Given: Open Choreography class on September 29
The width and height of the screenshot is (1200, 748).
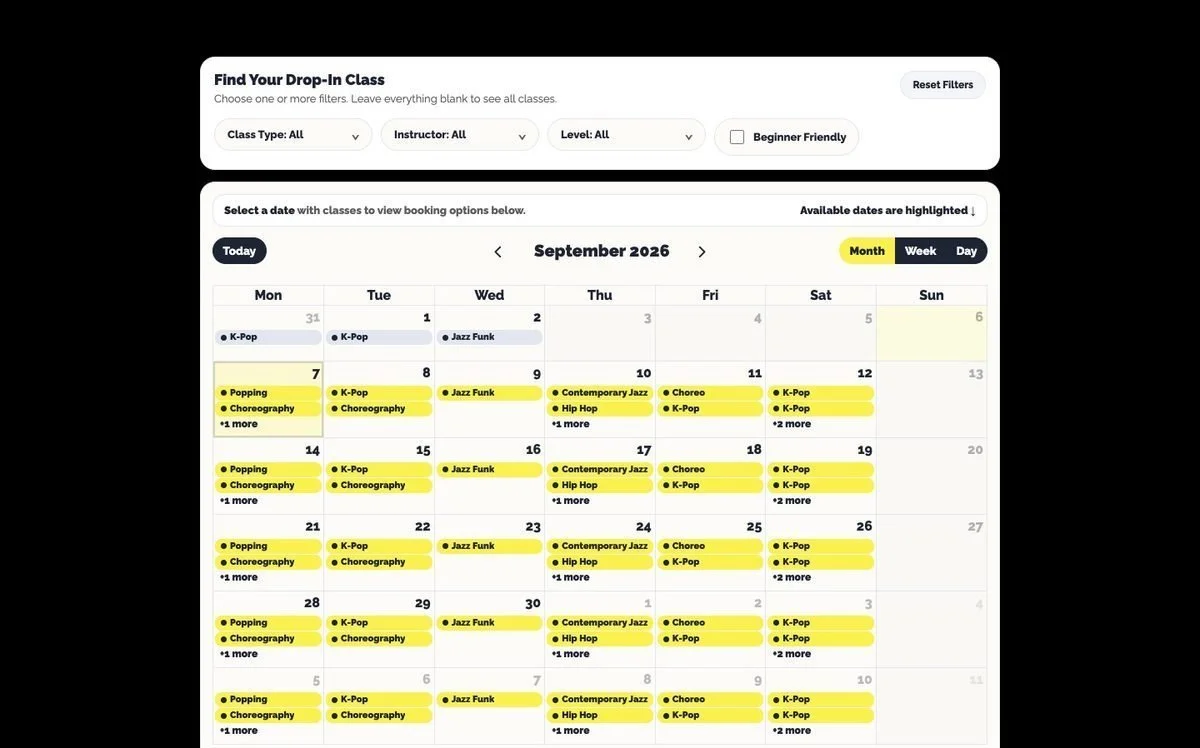Looking at the screenshot, I should 379,638.
